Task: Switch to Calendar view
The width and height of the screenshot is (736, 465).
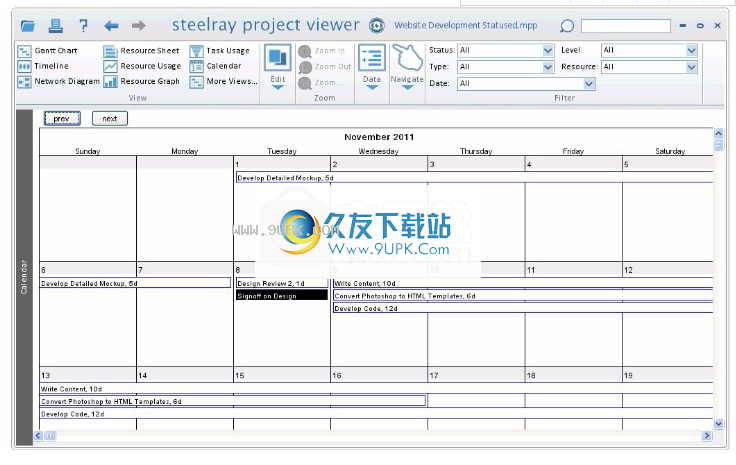Action: tap(215, 66)
